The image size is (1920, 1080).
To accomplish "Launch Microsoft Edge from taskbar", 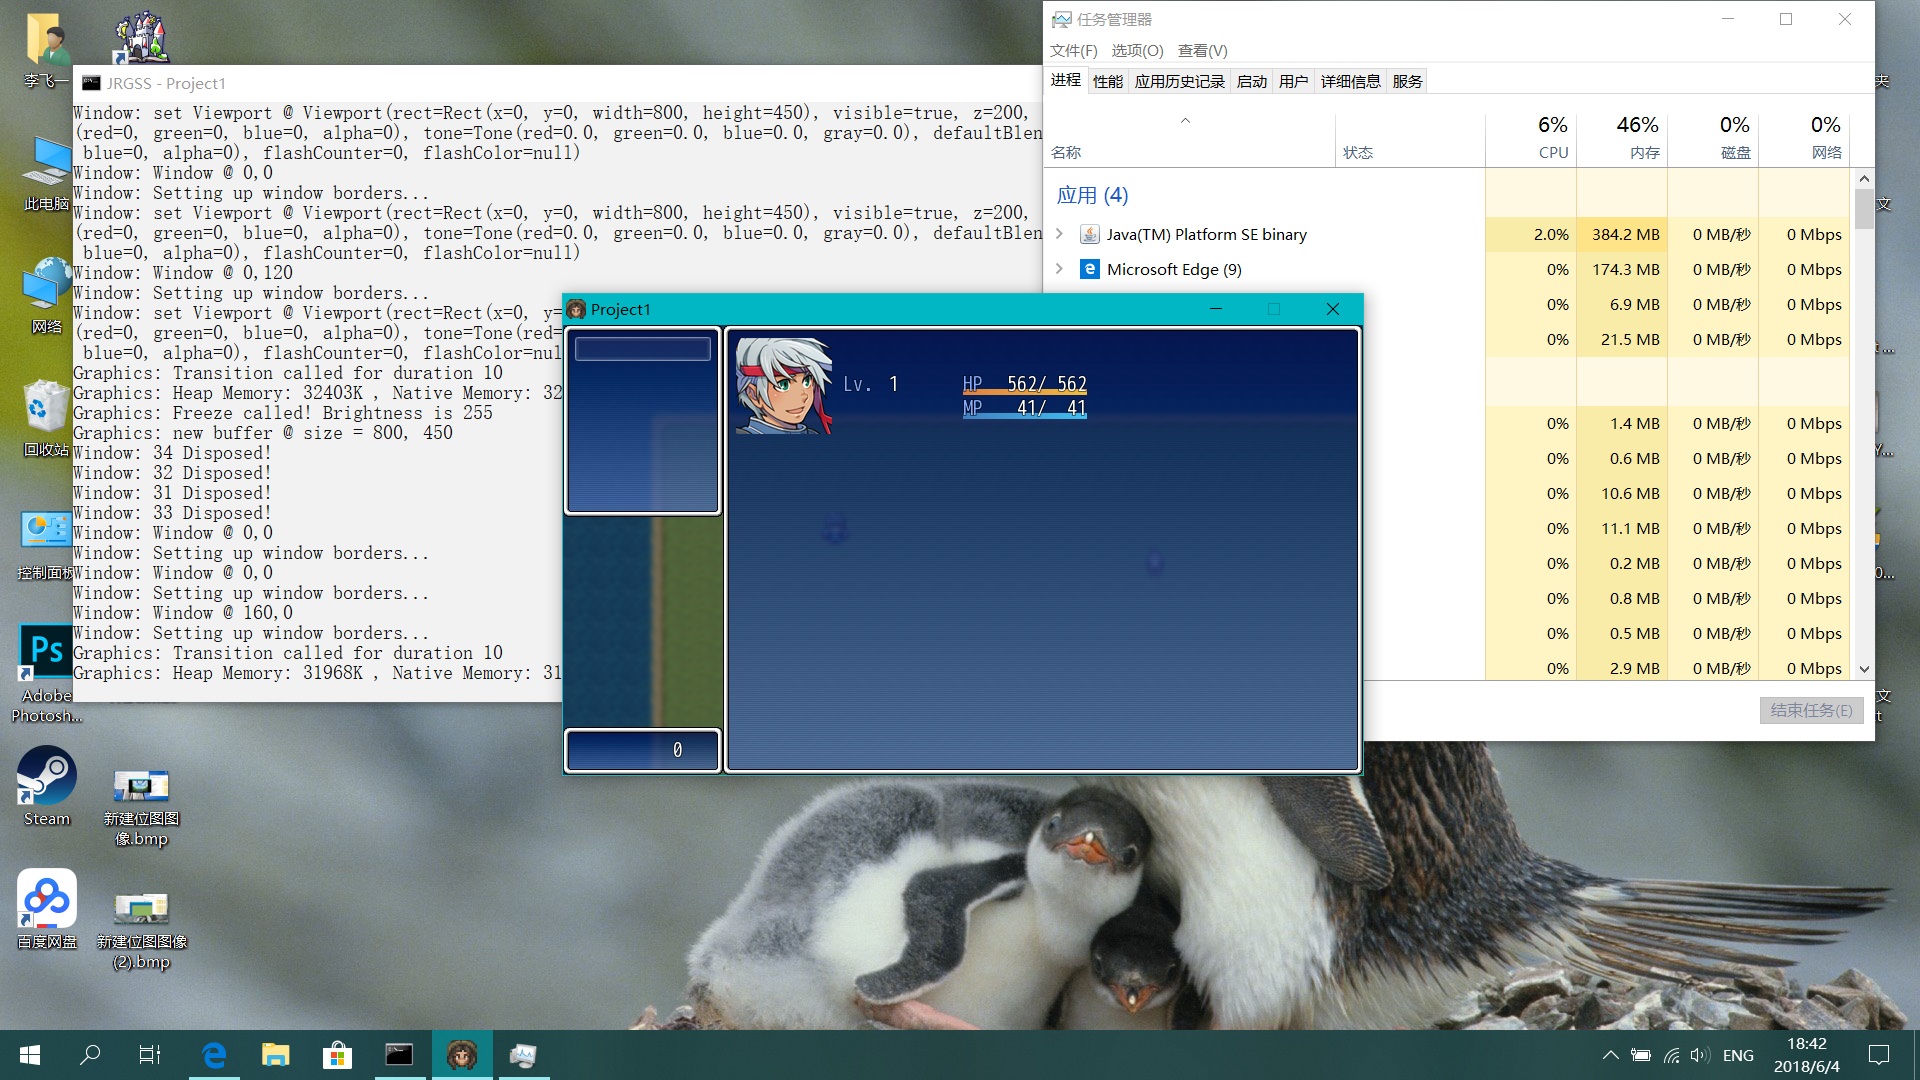I will (214, 1055).
